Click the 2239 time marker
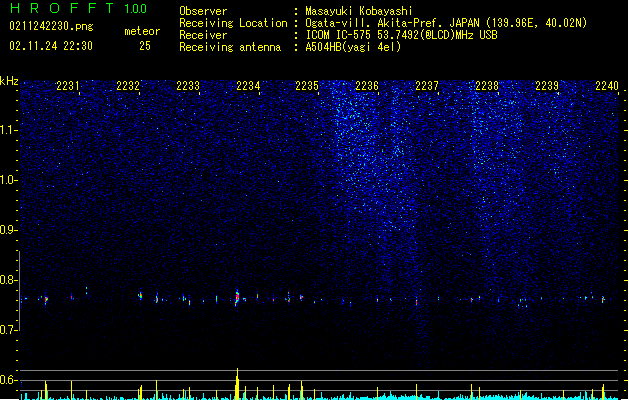Viewport: 629px width, 400px height. click(x=547, y=86)
